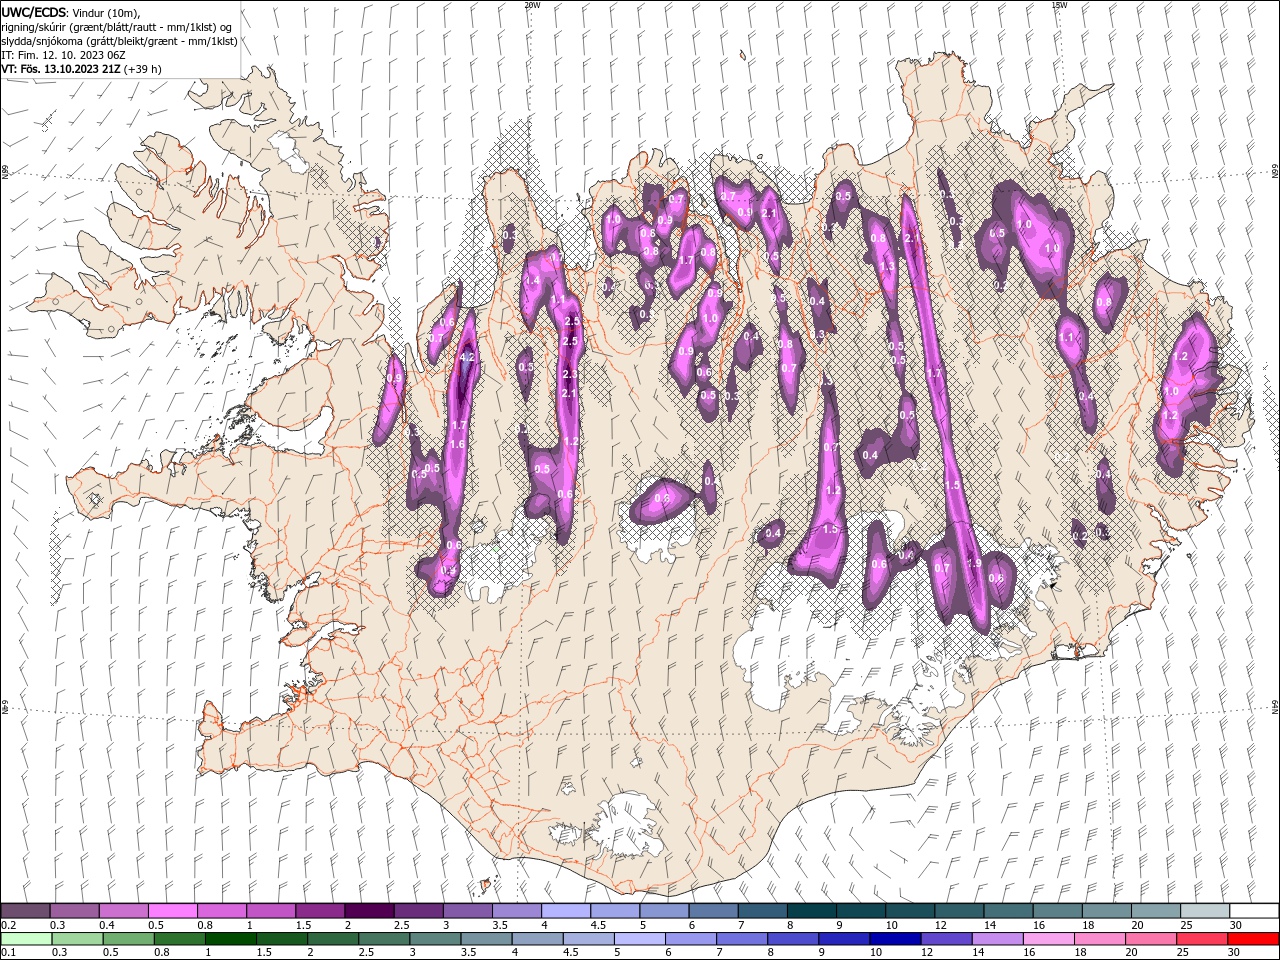Click the 1.6 precipitation value on the map
The width and height of the screenshot is (1280, 960).
pos(458,444)
